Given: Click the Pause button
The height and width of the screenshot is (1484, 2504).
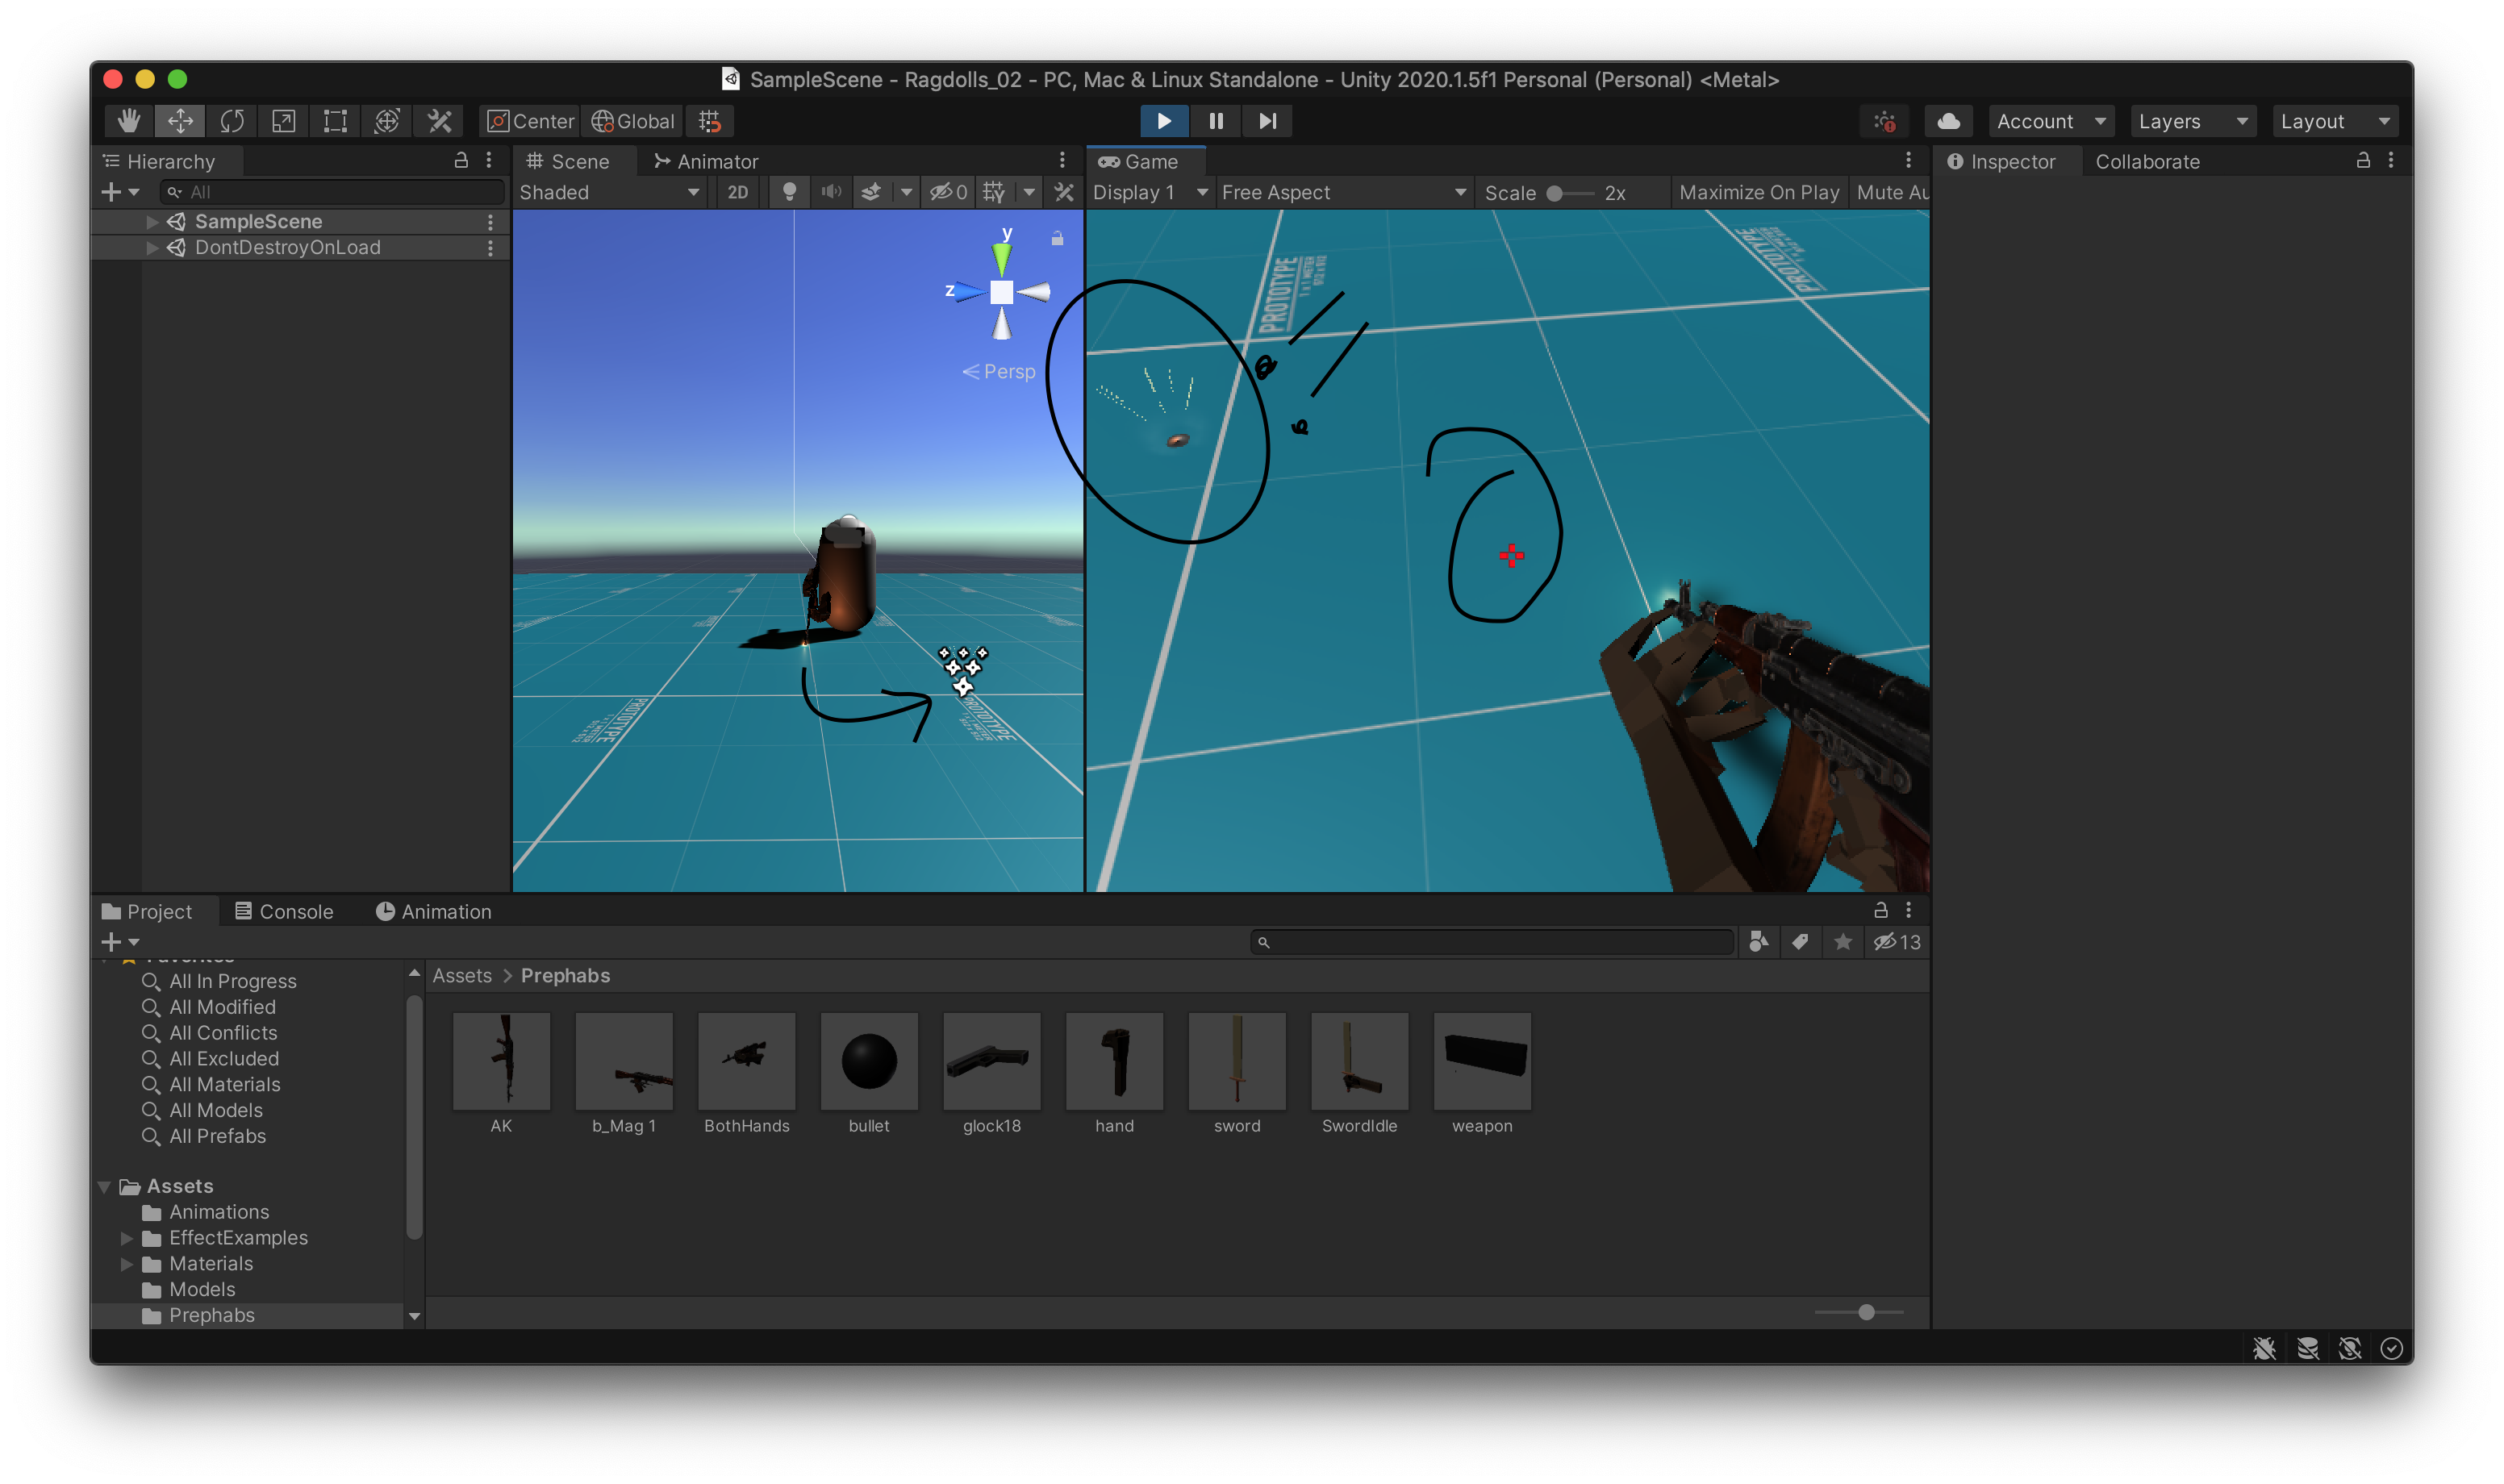Looking at the screenshot, I should pos(1216,121).
